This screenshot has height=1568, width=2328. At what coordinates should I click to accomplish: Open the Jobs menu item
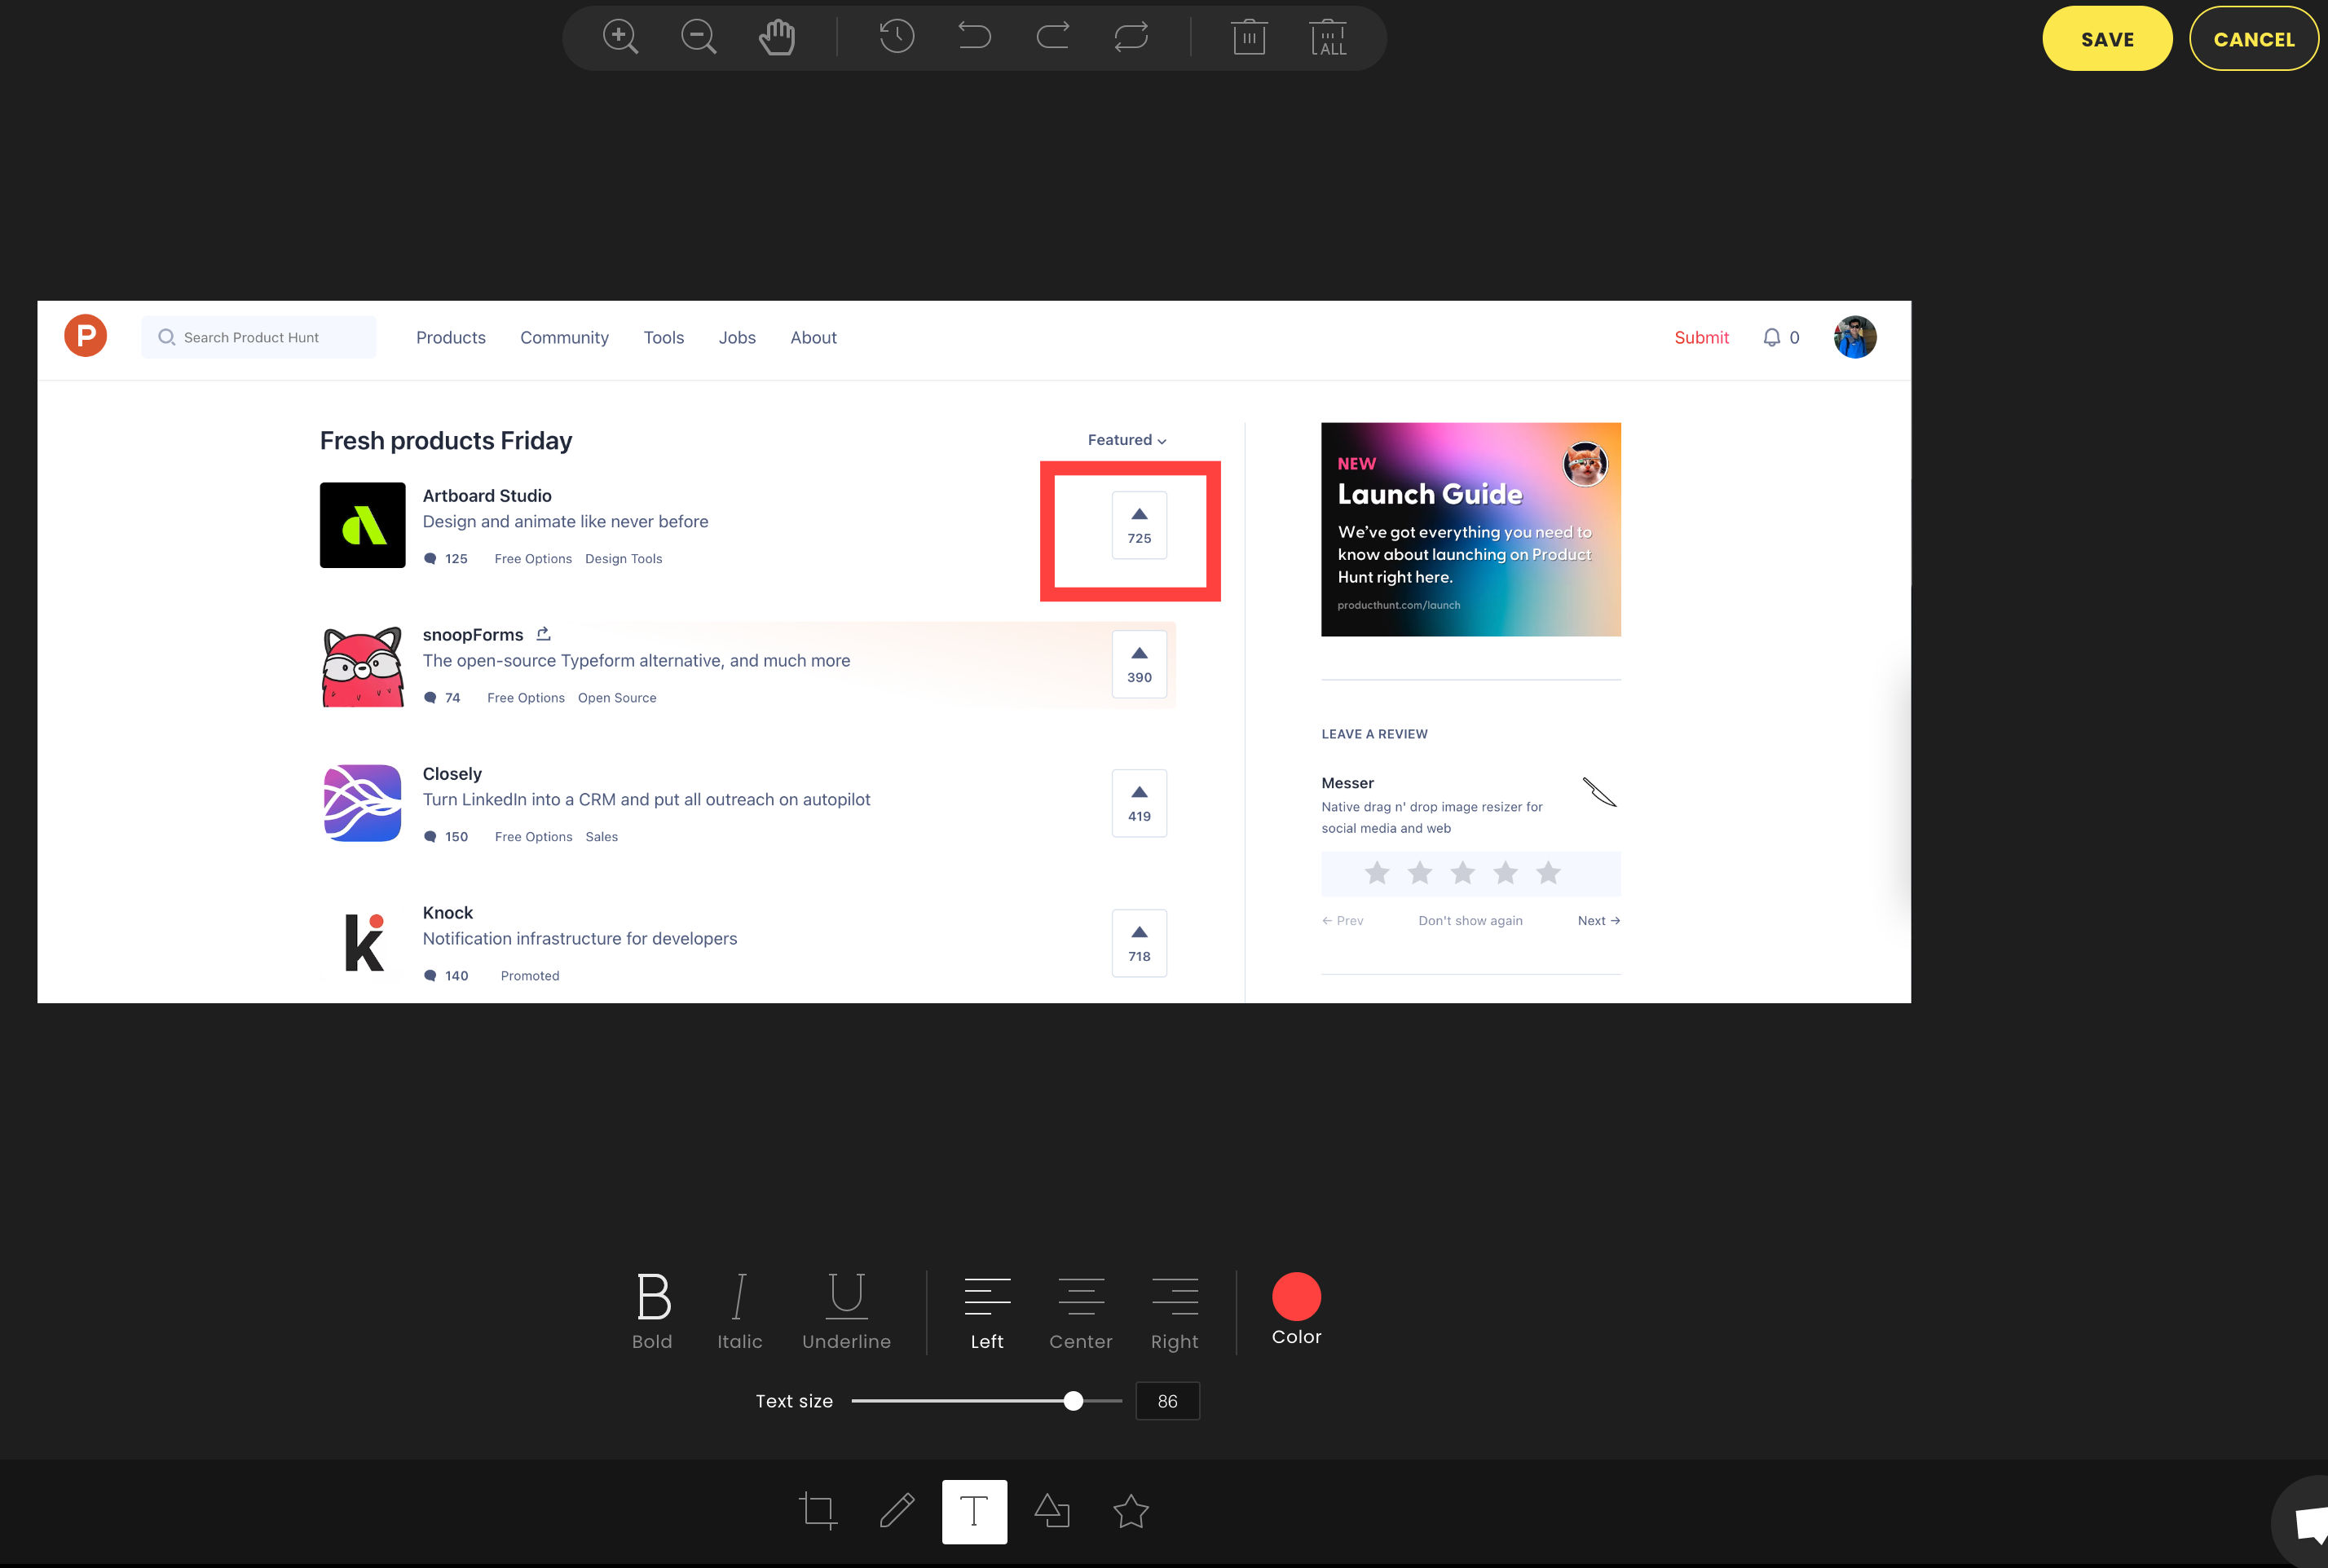click(737, 338)
